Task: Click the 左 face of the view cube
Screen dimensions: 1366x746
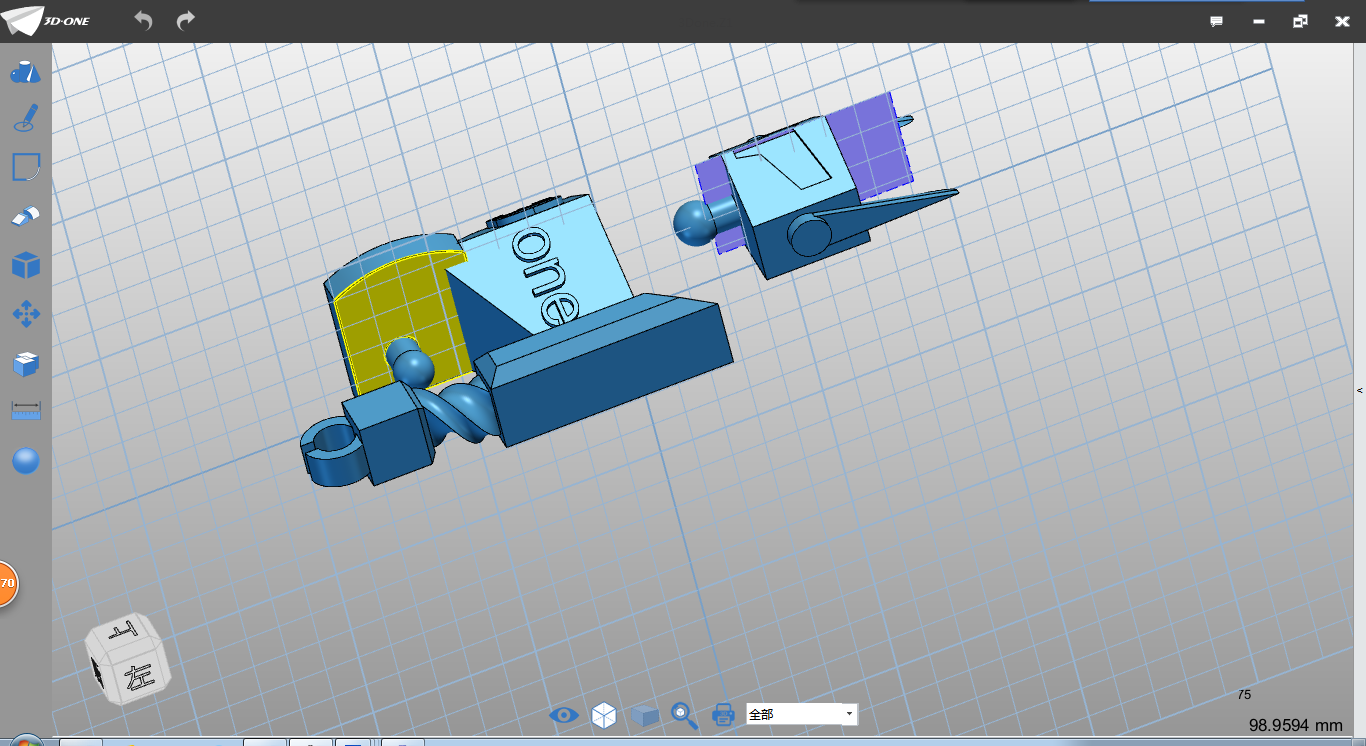Action: click(x=137, y=679)
